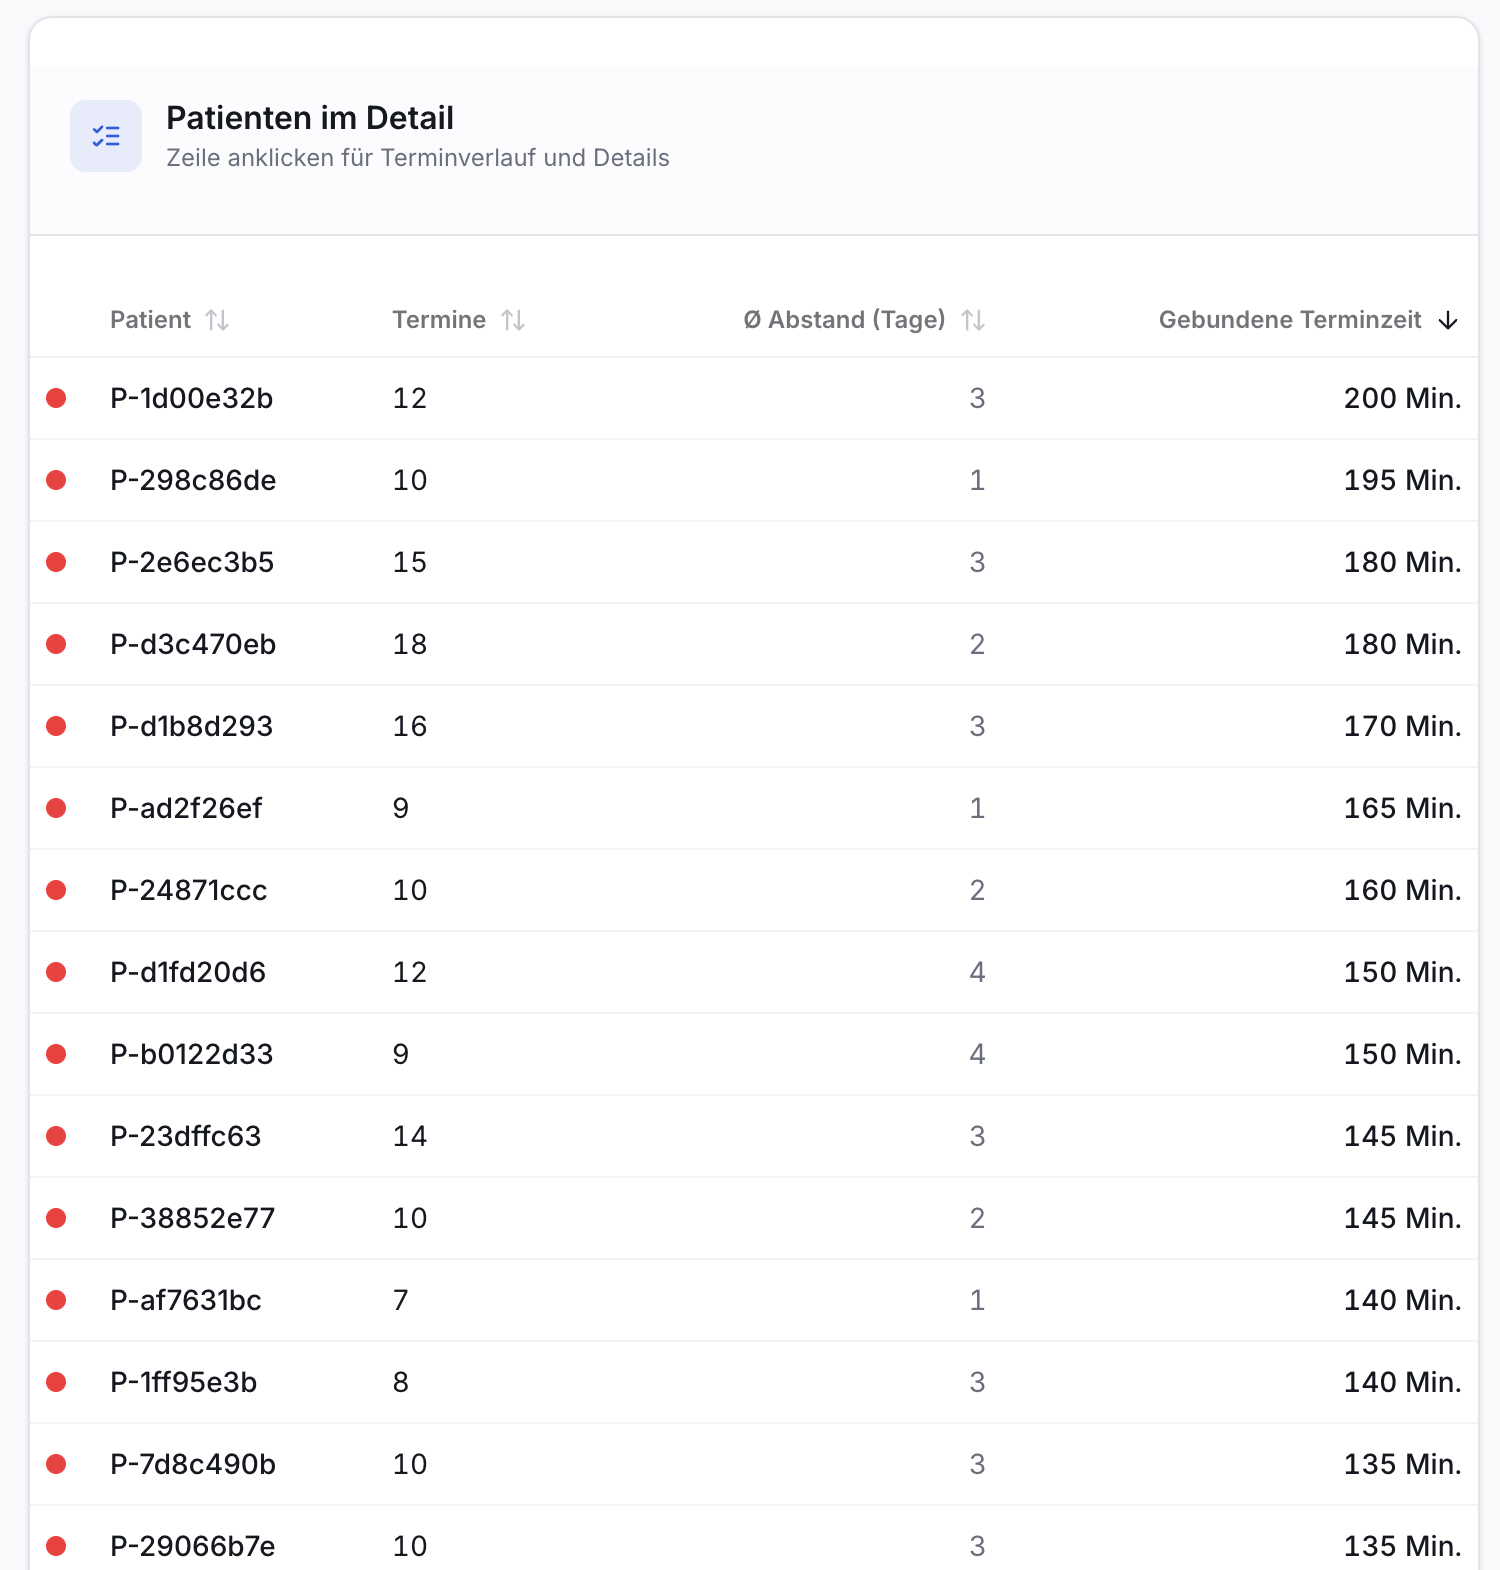Click the checklist icon beside Patienten im Detail
The image size is (1500, 1570).
click(106, 136)
